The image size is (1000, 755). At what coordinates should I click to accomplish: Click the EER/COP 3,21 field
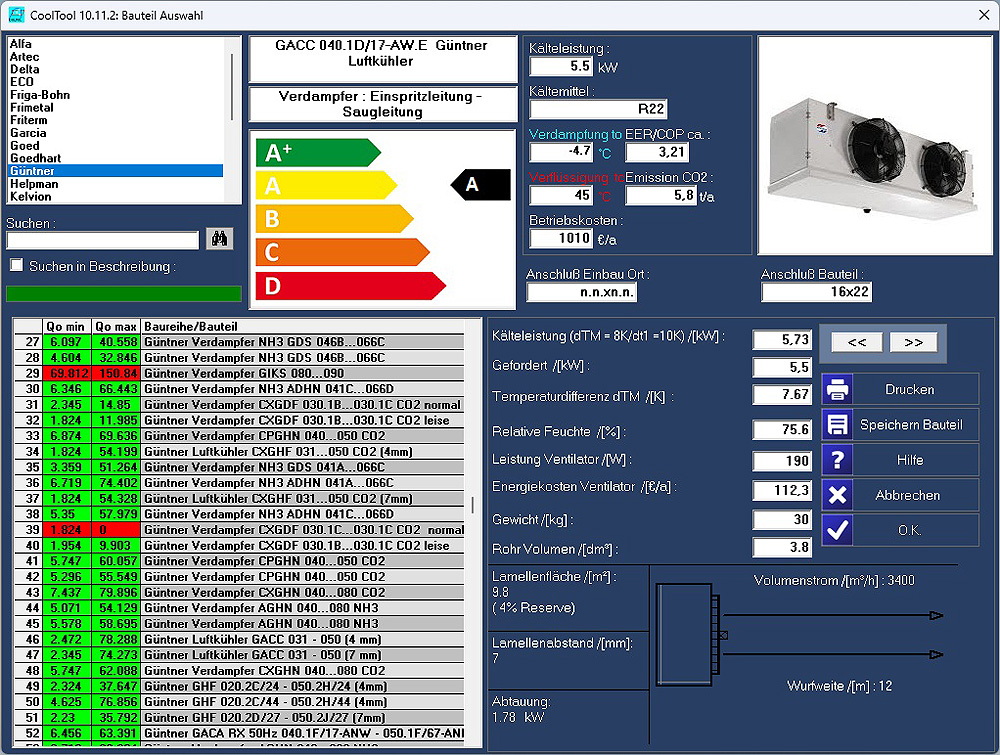click(x=657, y=152)
